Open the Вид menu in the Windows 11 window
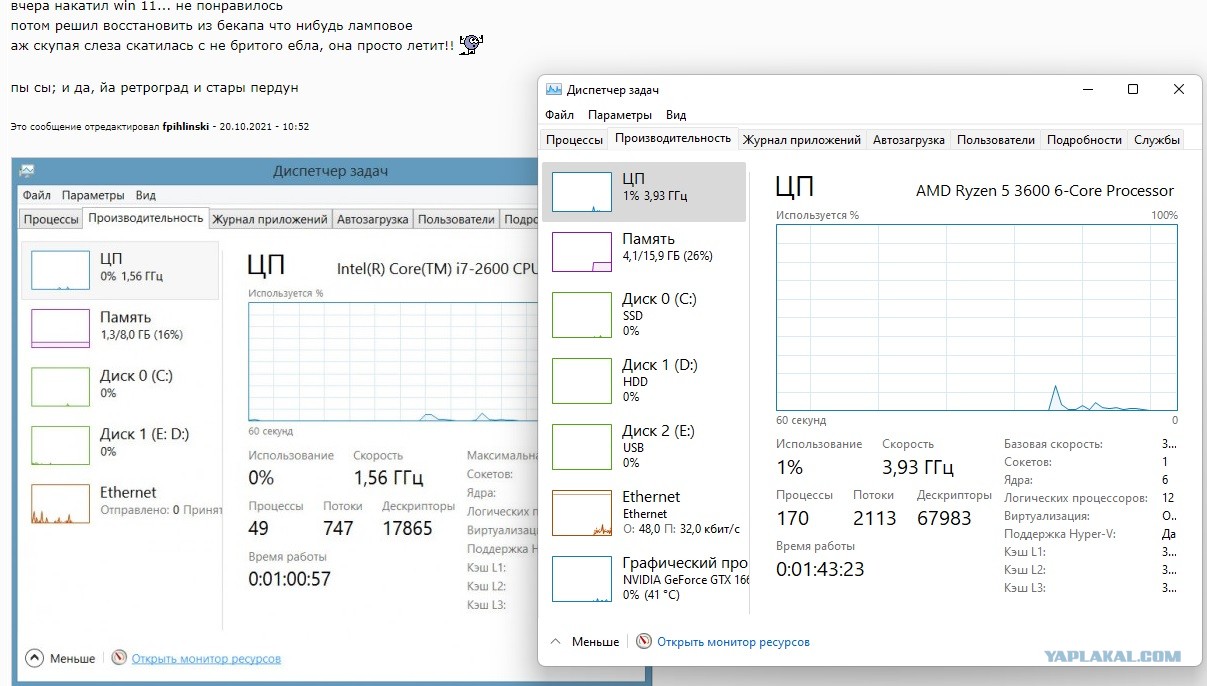Image resolution: width=1207 pixels, height=686 pixels. tap(676, 115)
